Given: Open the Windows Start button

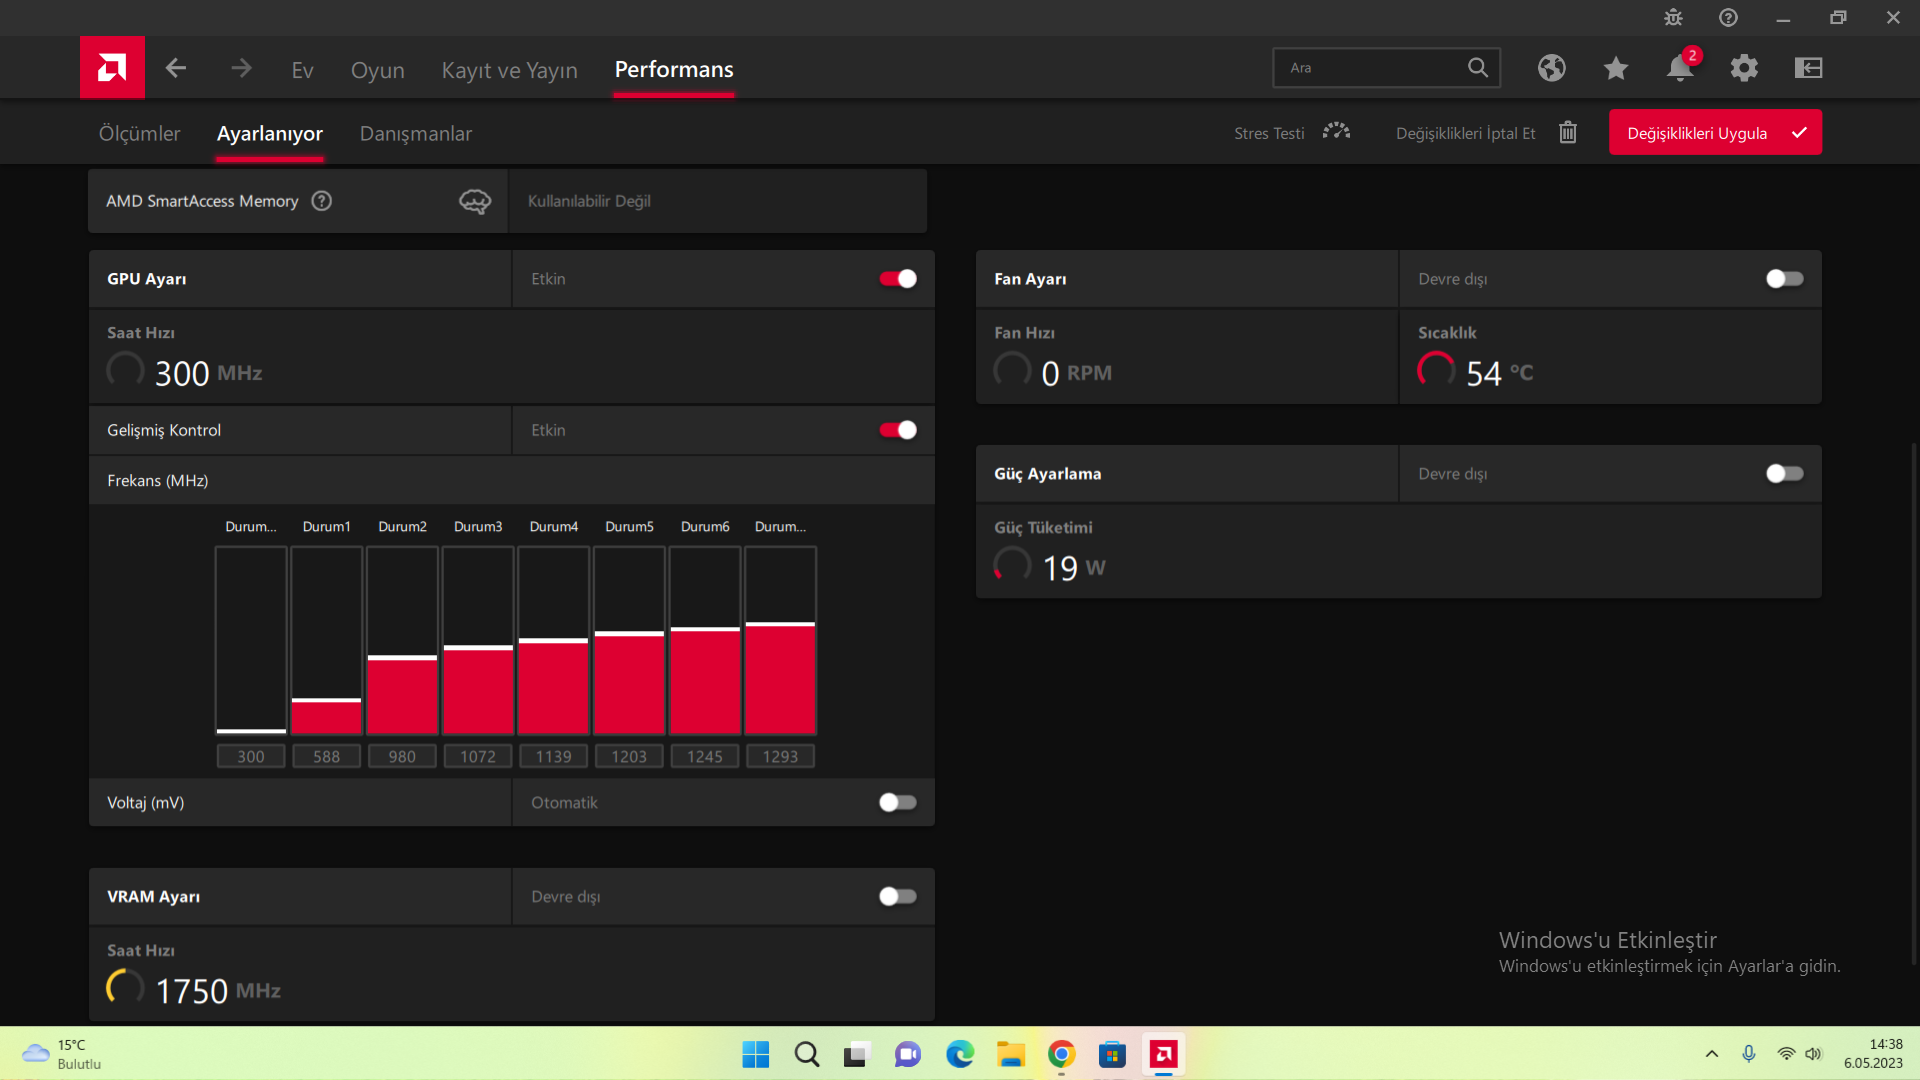Looking at the screenshot, I should [x=756, y=1054].
